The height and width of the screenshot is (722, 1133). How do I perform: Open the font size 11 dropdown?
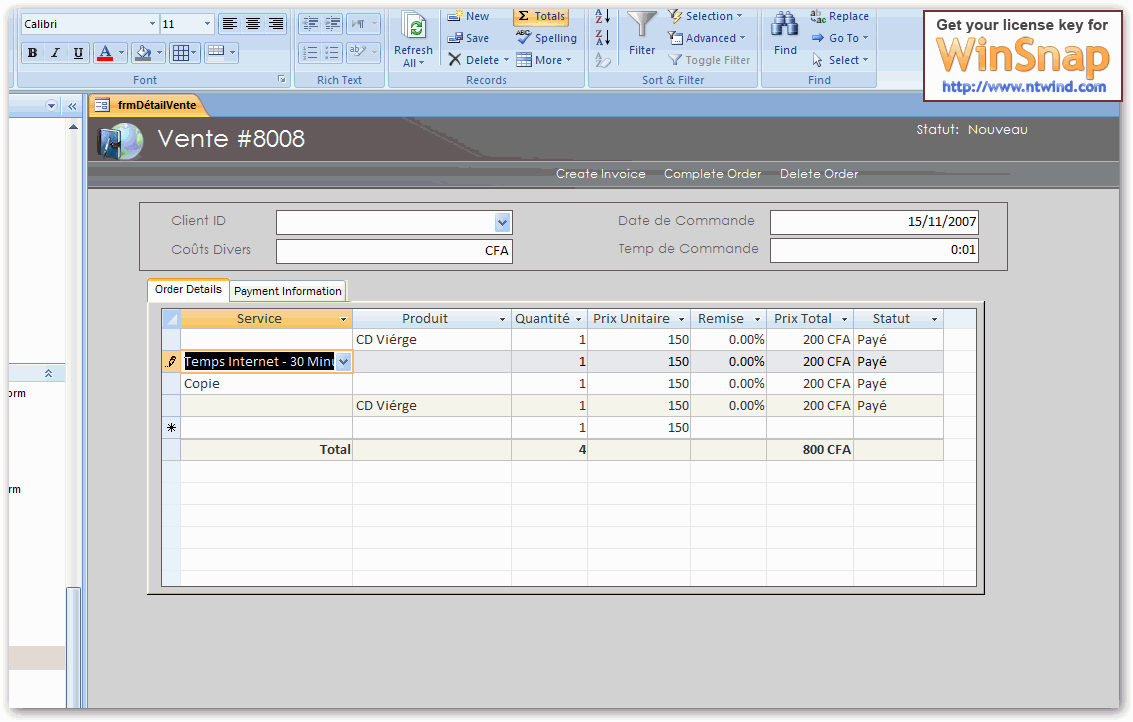(207, 24)
